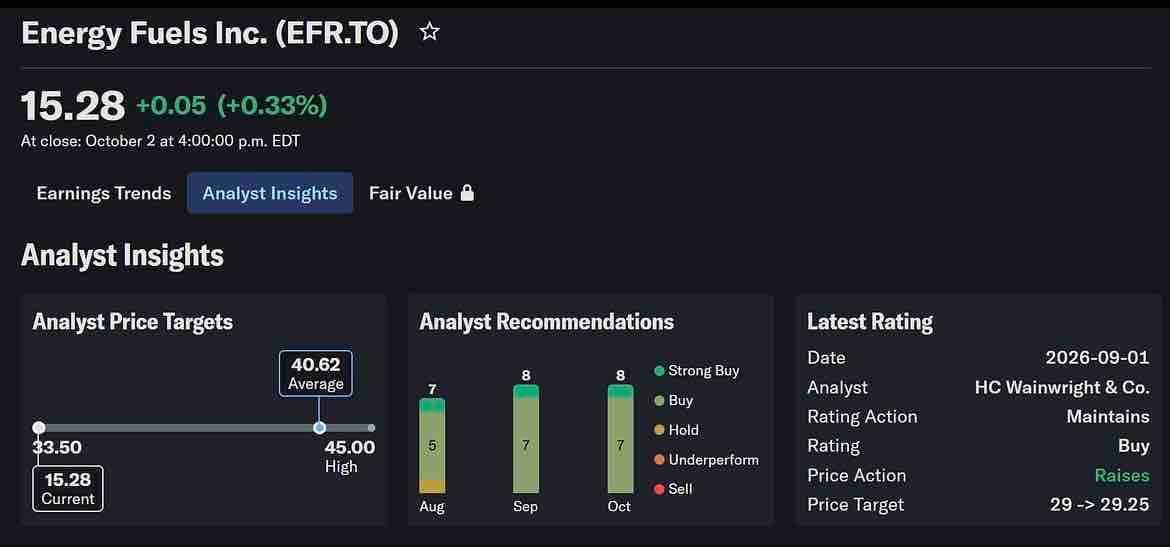This screenshot has width=1170, height=547.
Task: Open the Fair Value tab
Action: 422,193
